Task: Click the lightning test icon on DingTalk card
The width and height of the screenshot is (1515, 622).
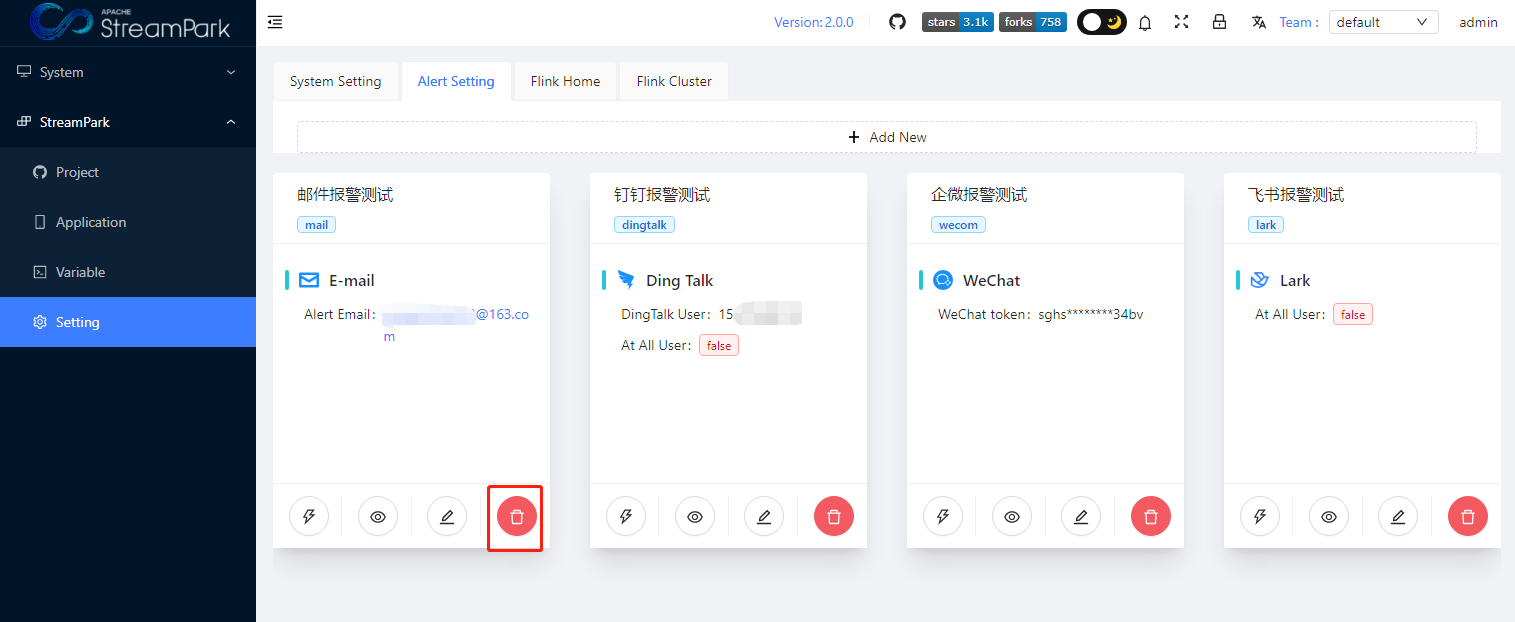Action: coord(626,517)
